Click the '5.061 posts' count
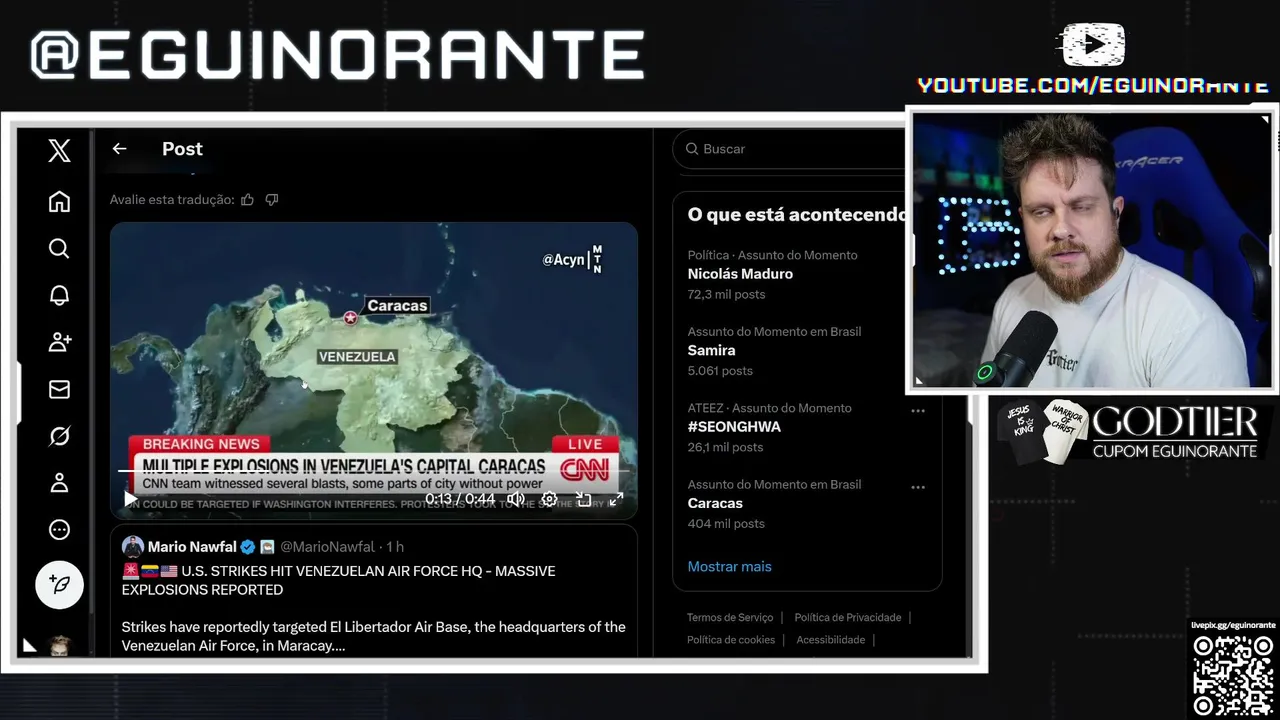The height and width of the screenshot is (720, 1280). pos(720,370)
